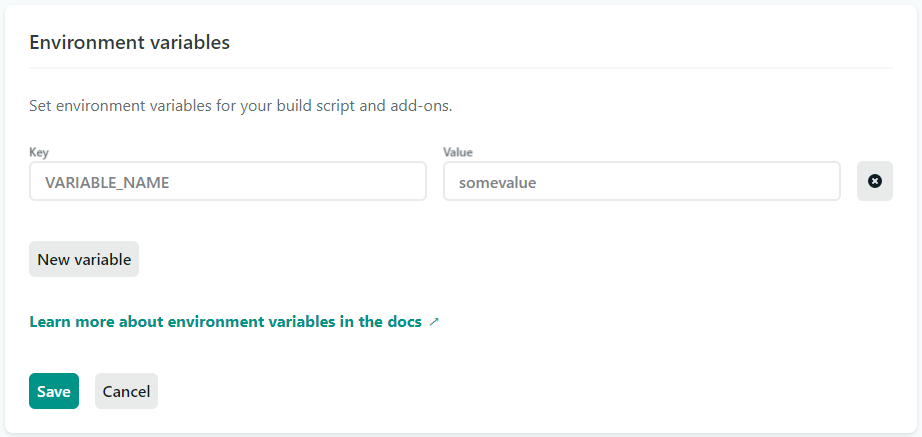Click the Environment variables heading
The image size is (922, 437).
click(130, 43)
